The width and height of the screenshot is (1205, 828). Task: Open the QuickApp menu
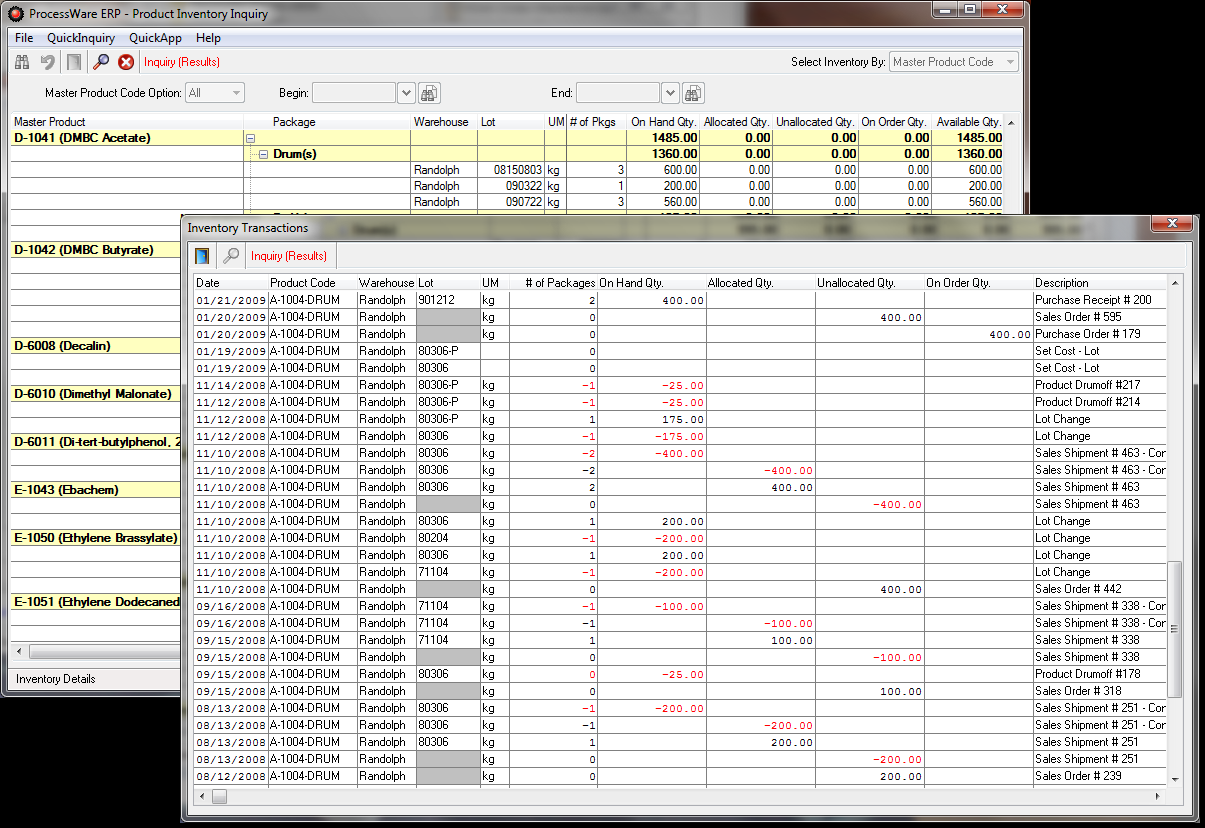[155, 38]
